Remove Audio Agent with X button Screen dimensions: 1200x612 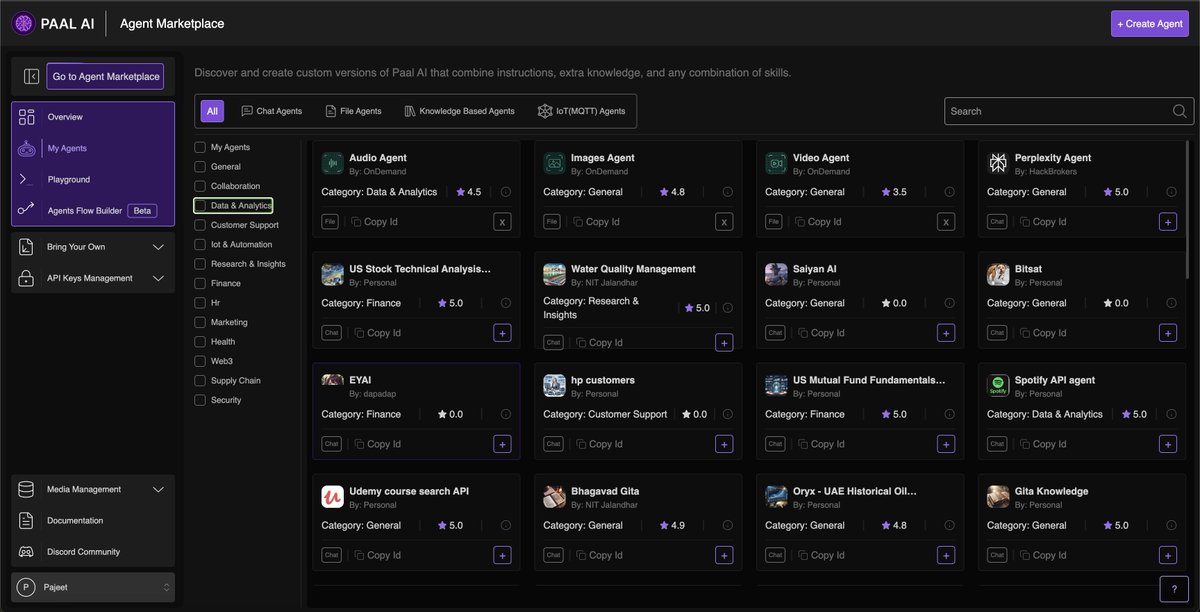pyautogui.click(x=502, y=222)
